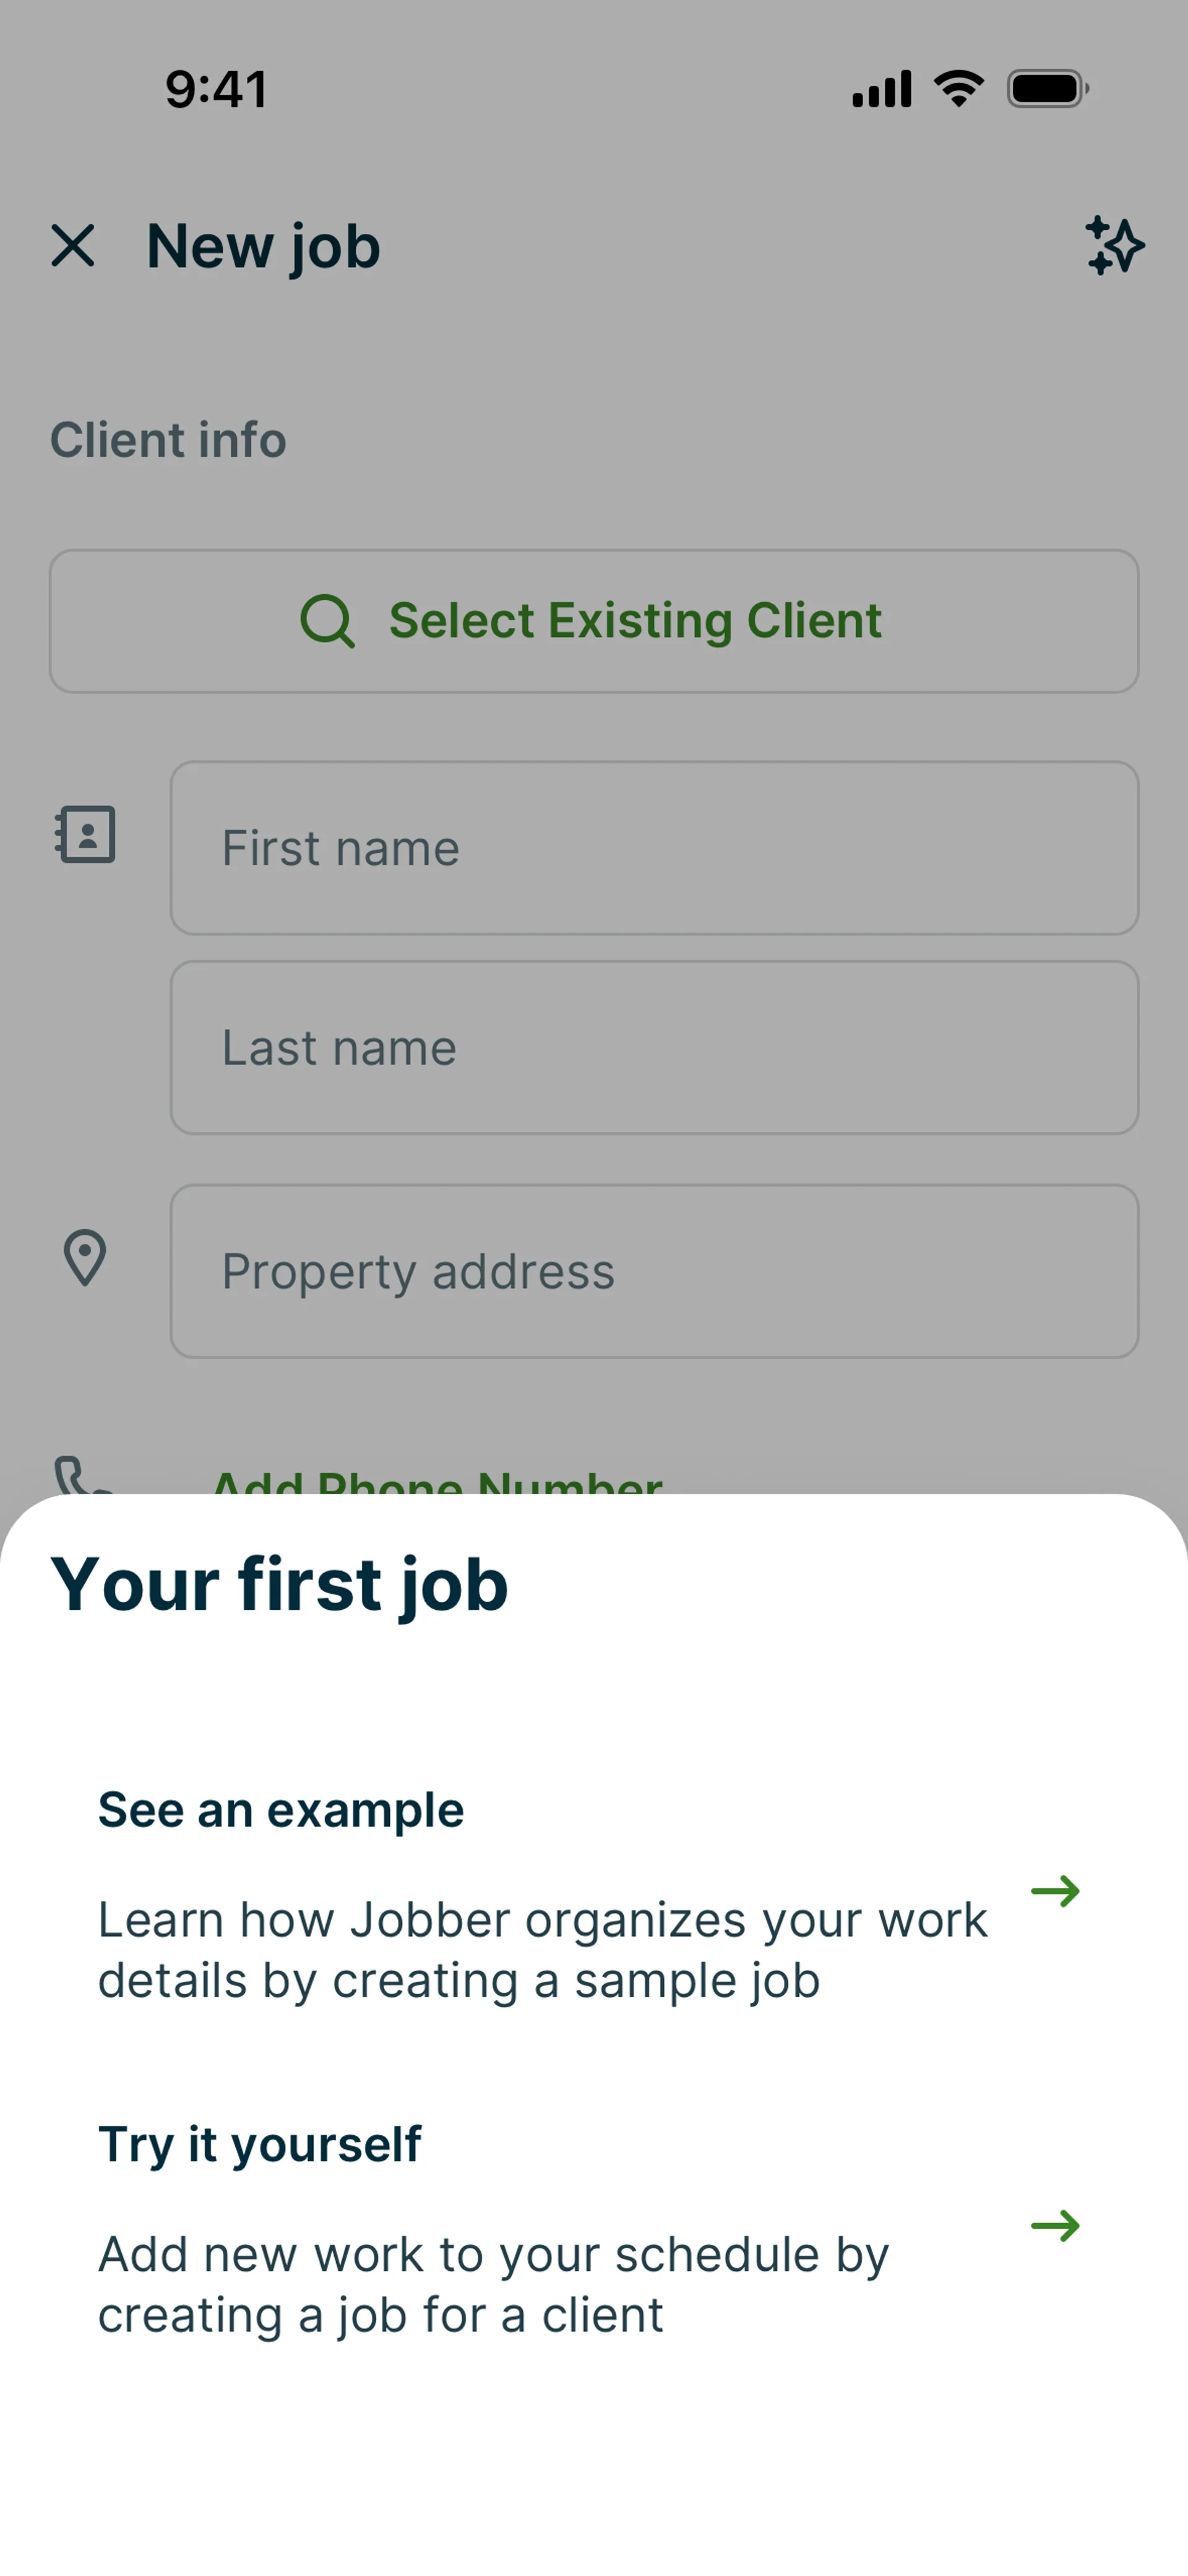Tap the Wi-Fi status icon

click(x=959, y=89)
